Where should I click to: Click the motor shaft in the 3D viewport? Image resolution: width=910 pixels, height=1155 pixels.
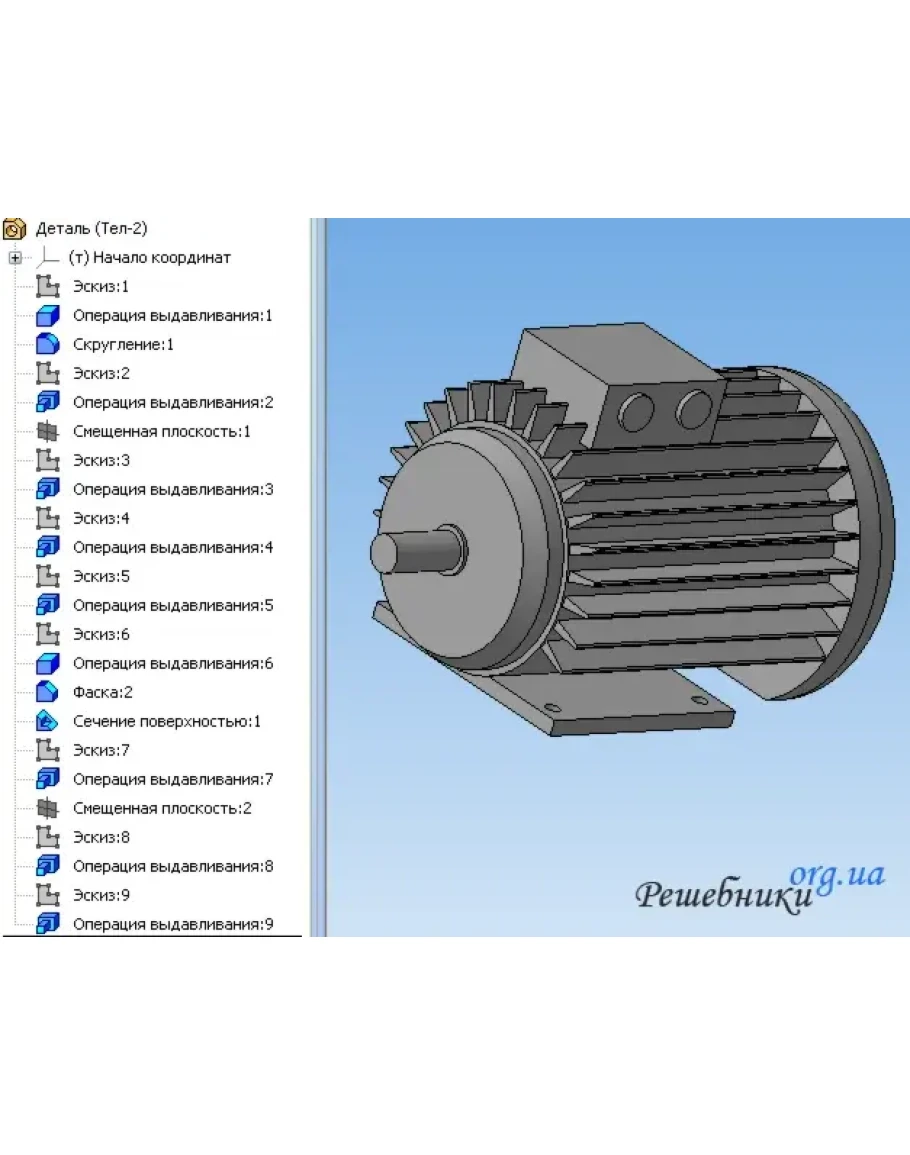point(408,551)
